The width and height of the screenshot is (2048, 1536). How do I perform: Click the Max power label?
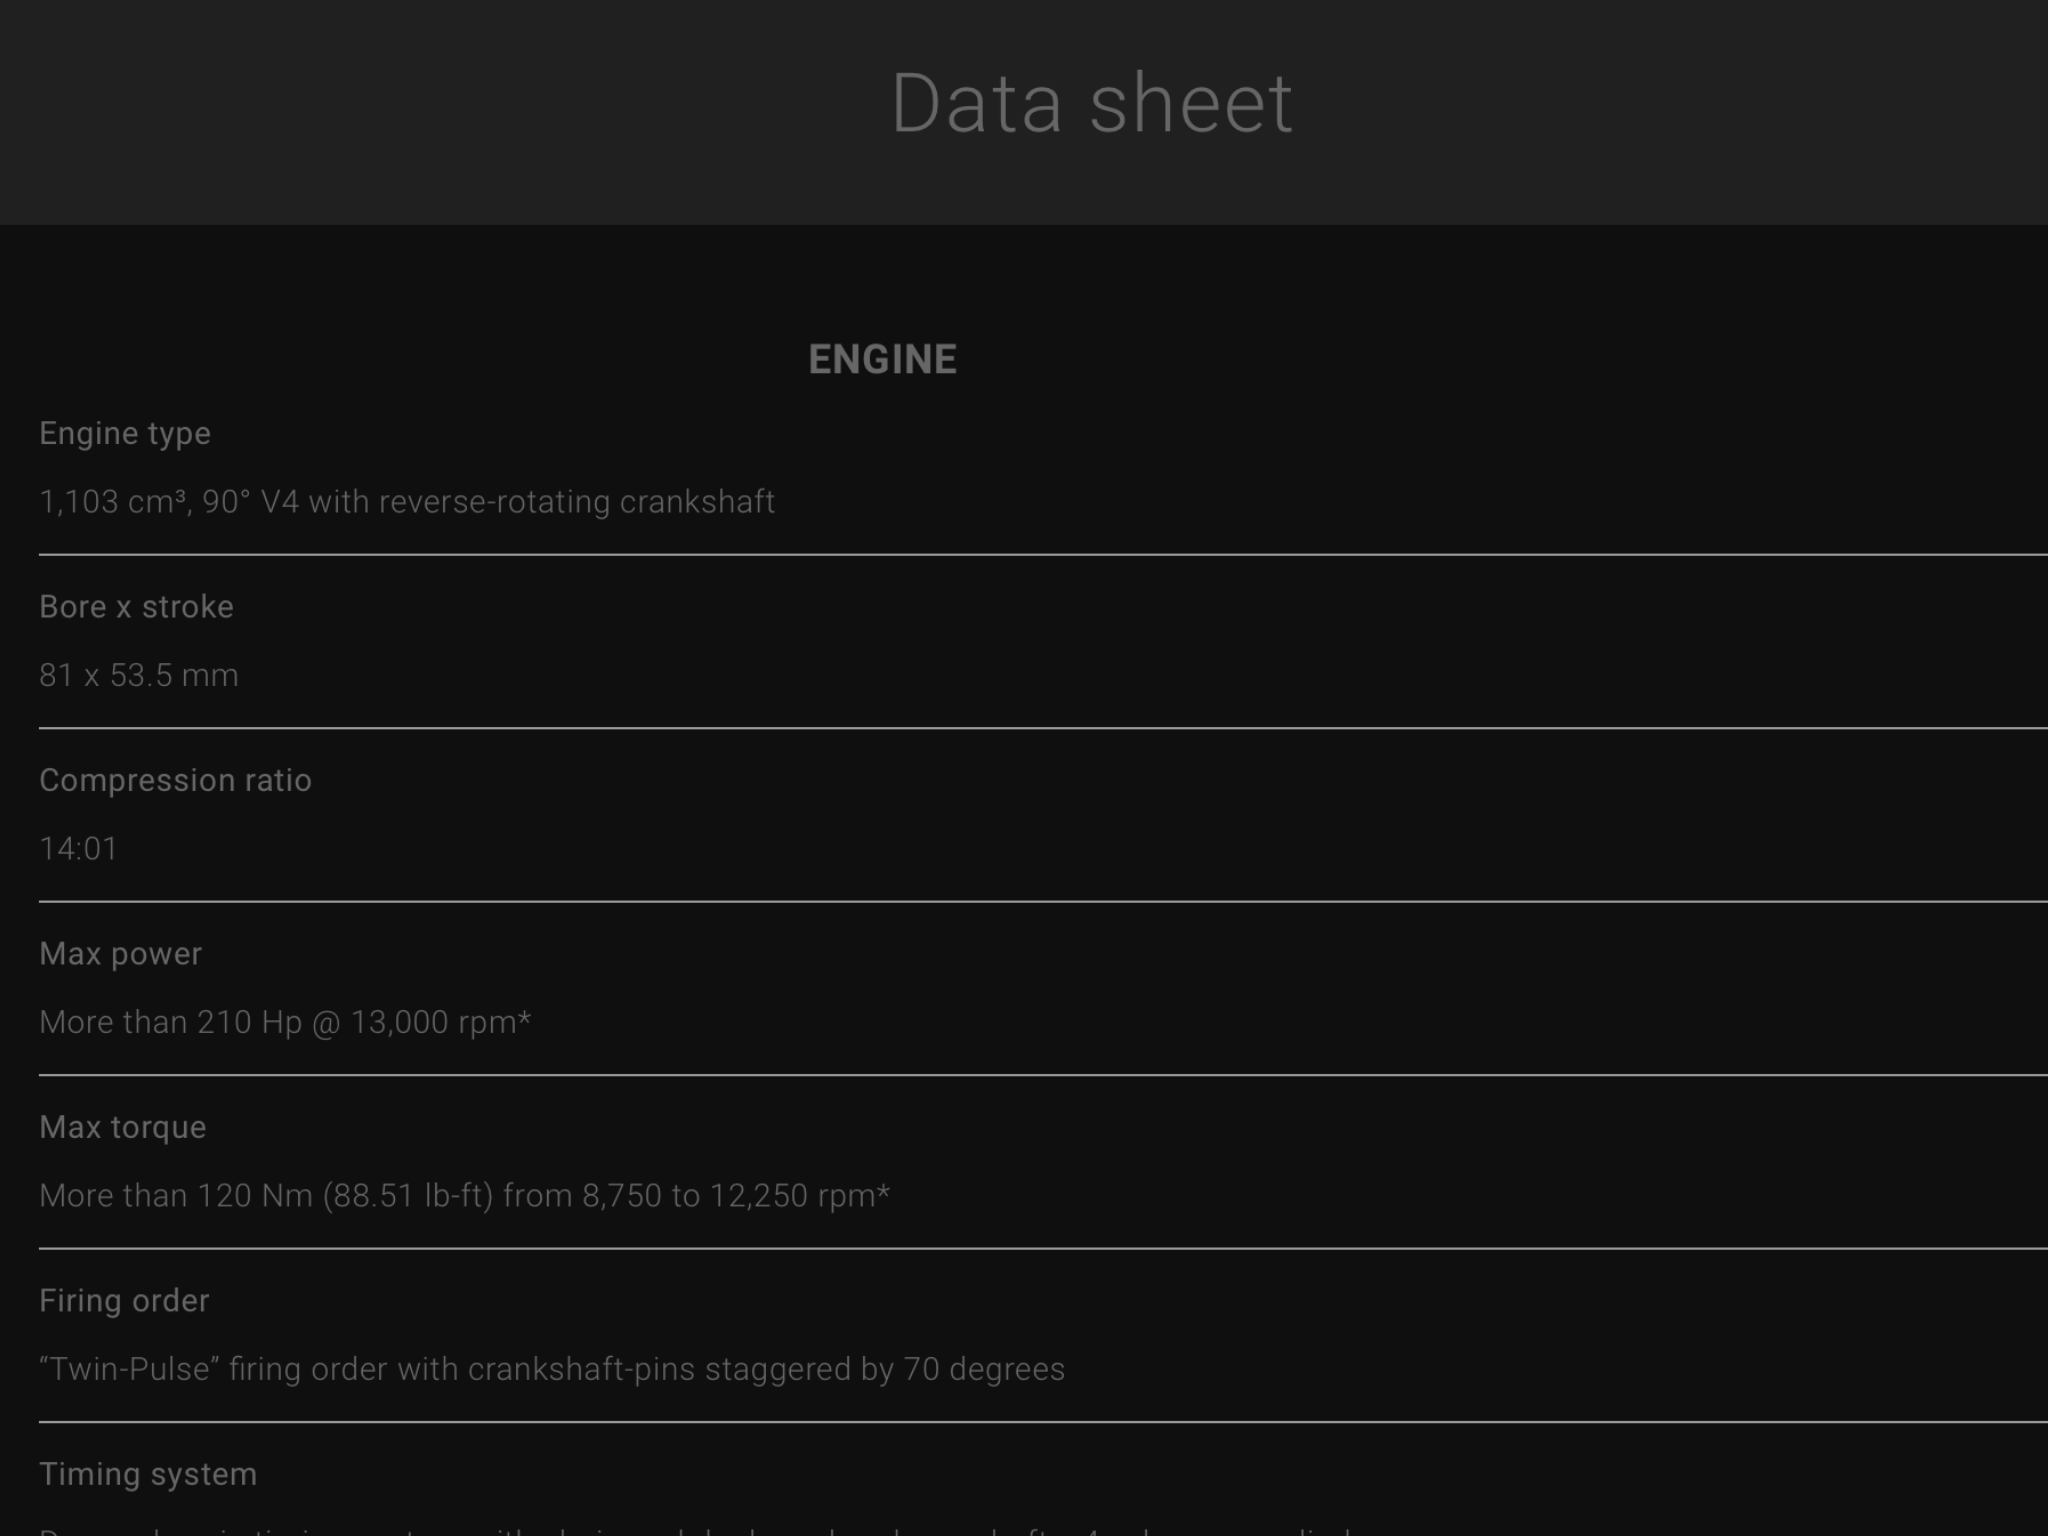[120, 954]
